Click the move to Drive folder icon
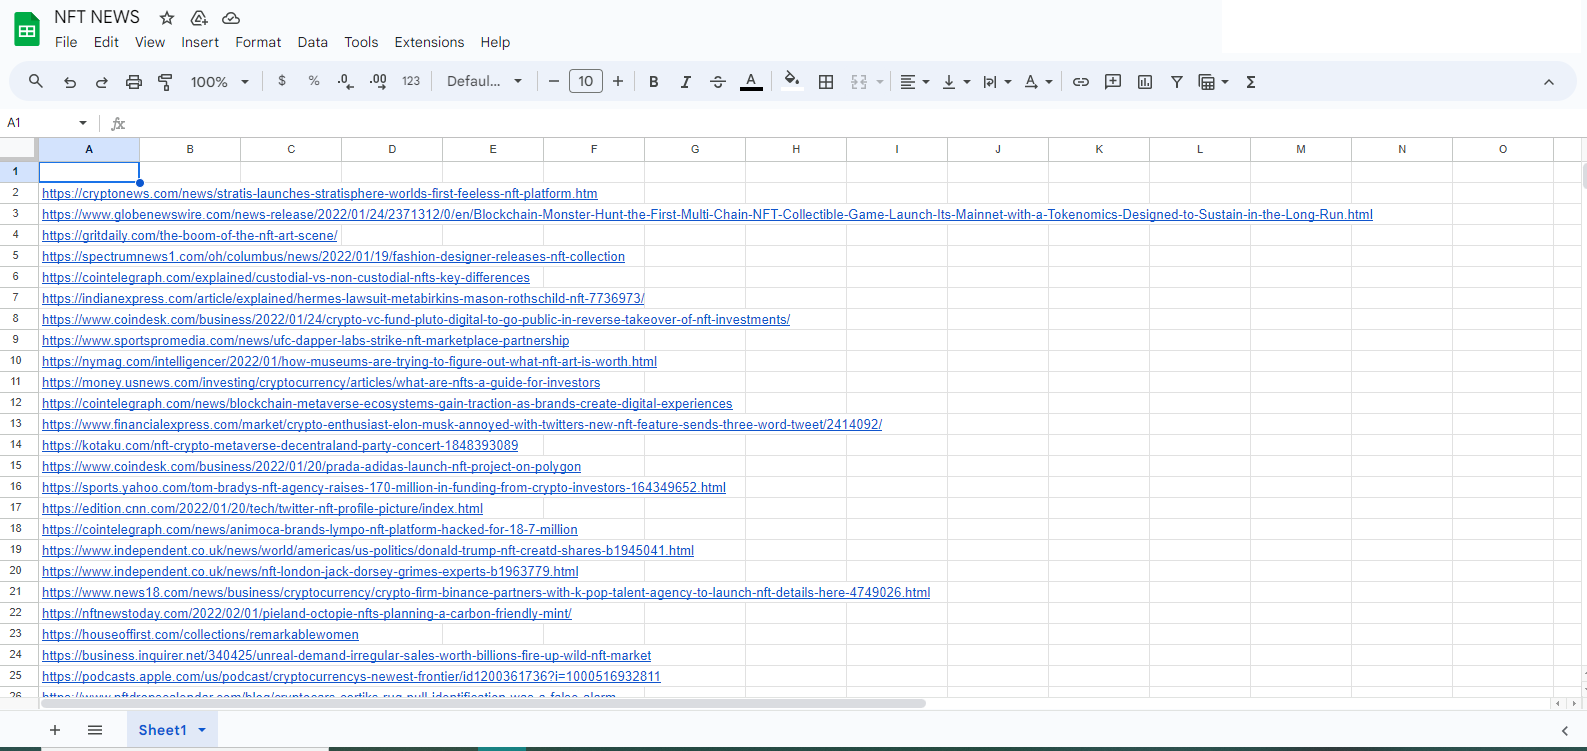Image resolution: width=1587 pixels, height=751 pixels. (x=199, y=18)
